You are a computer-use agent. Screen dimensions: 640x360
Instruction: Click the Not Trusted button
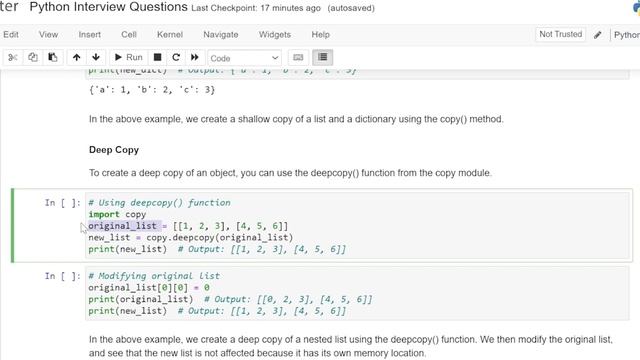pos(560,34)
